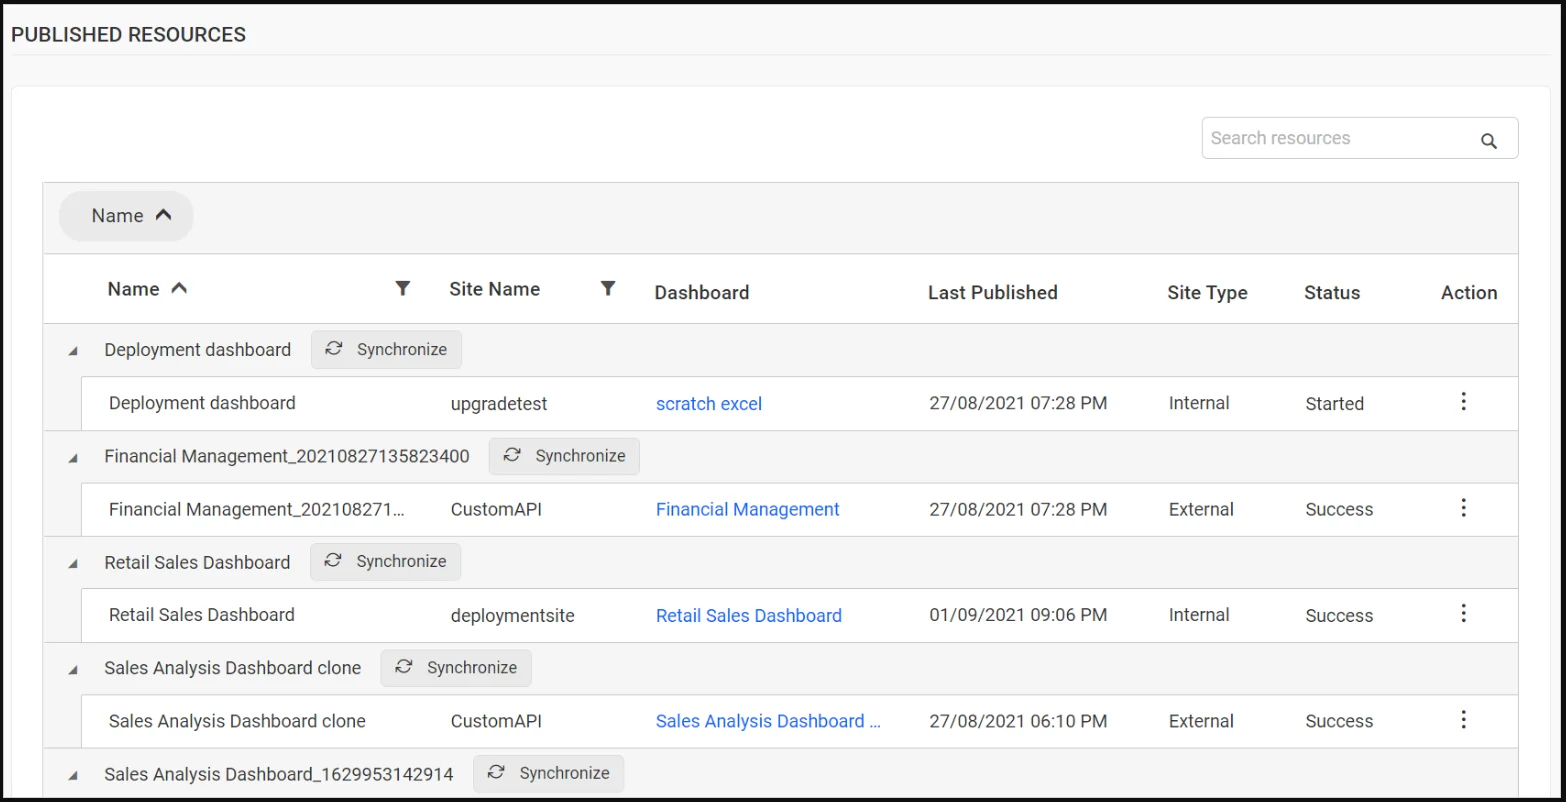Viewport: 1566px width, 802px height.
Task: Synchronize the Deployment dashboard group
Action: click(386, 349)
